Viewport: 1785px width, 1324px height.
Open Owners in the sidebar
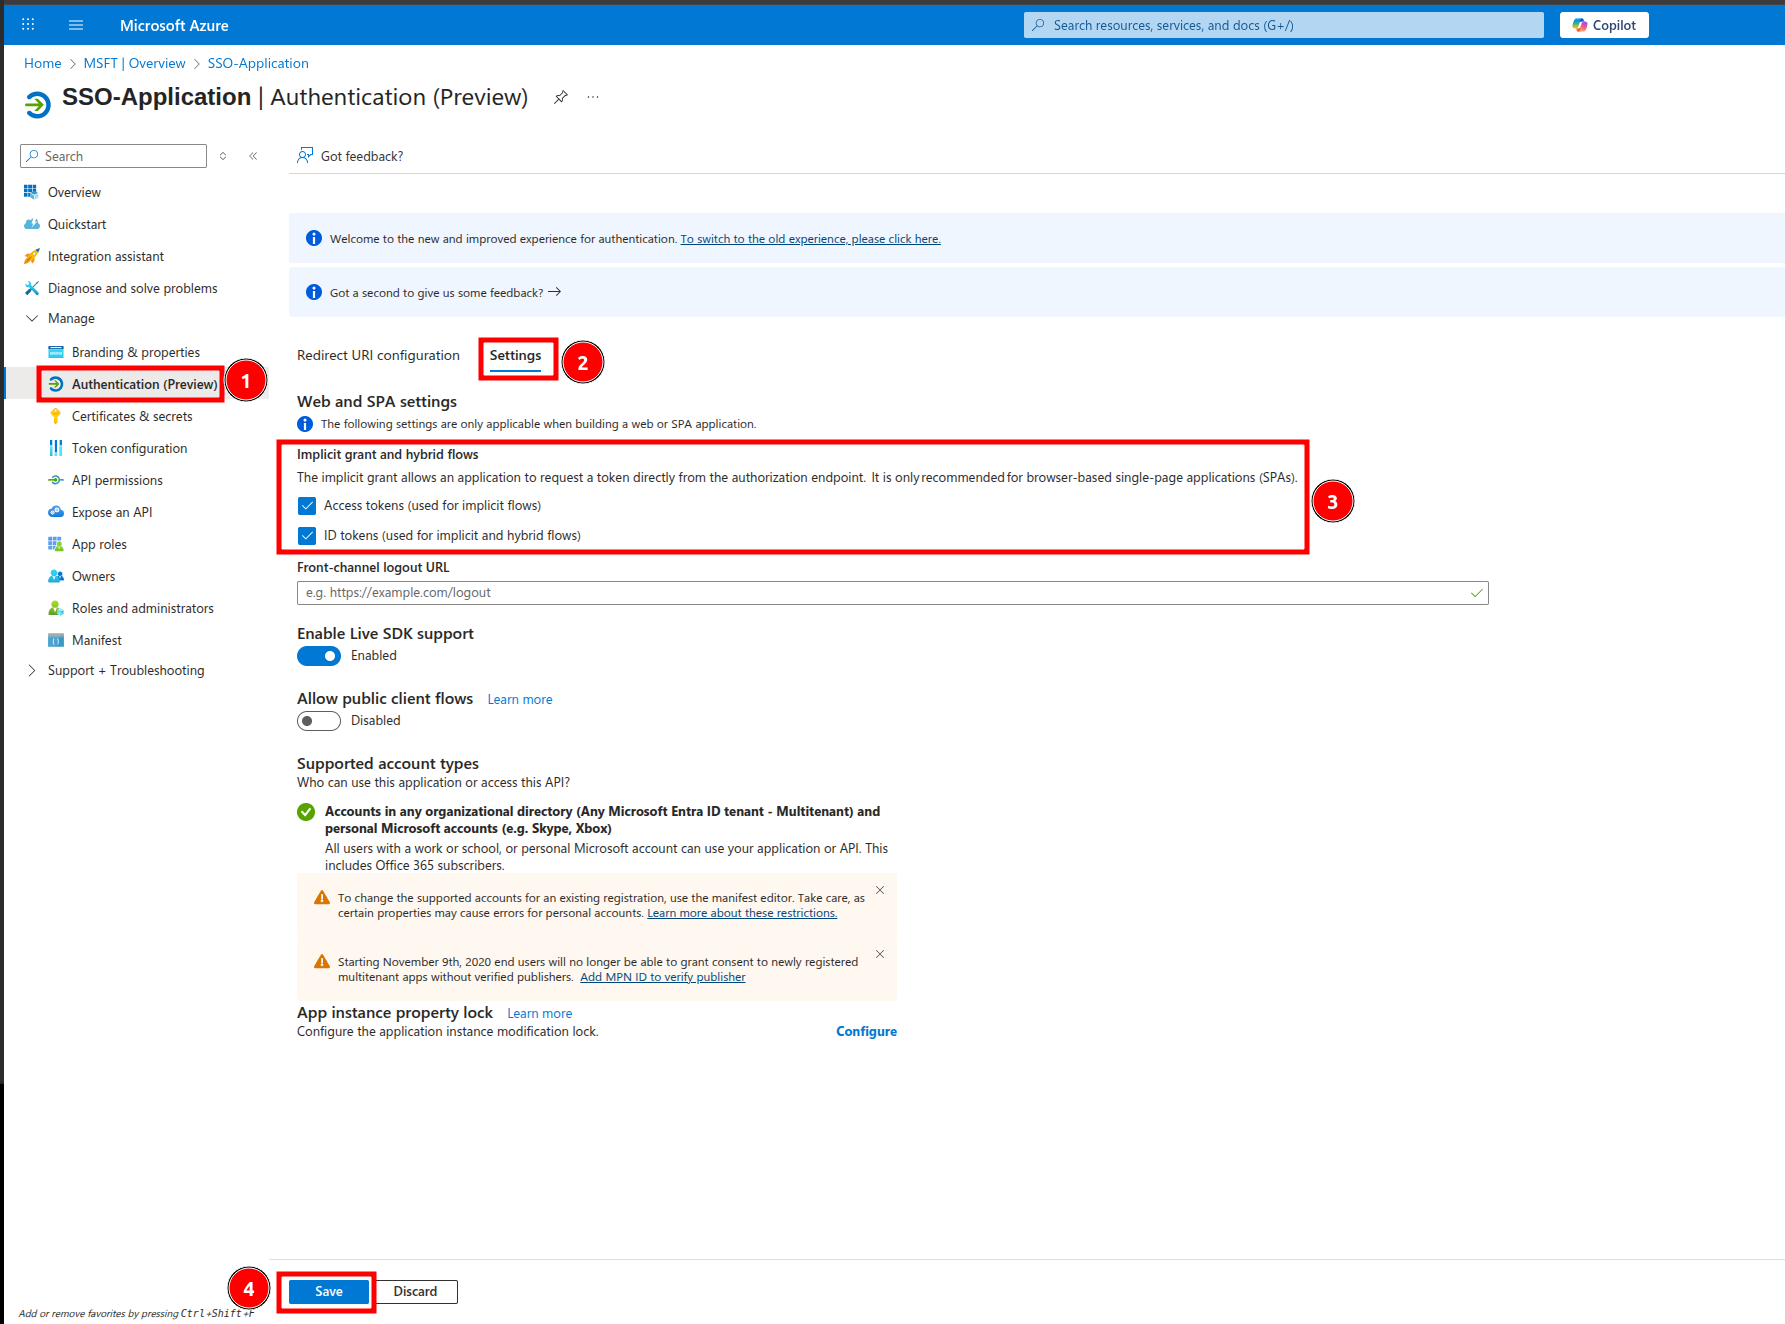tap(93, 576)
